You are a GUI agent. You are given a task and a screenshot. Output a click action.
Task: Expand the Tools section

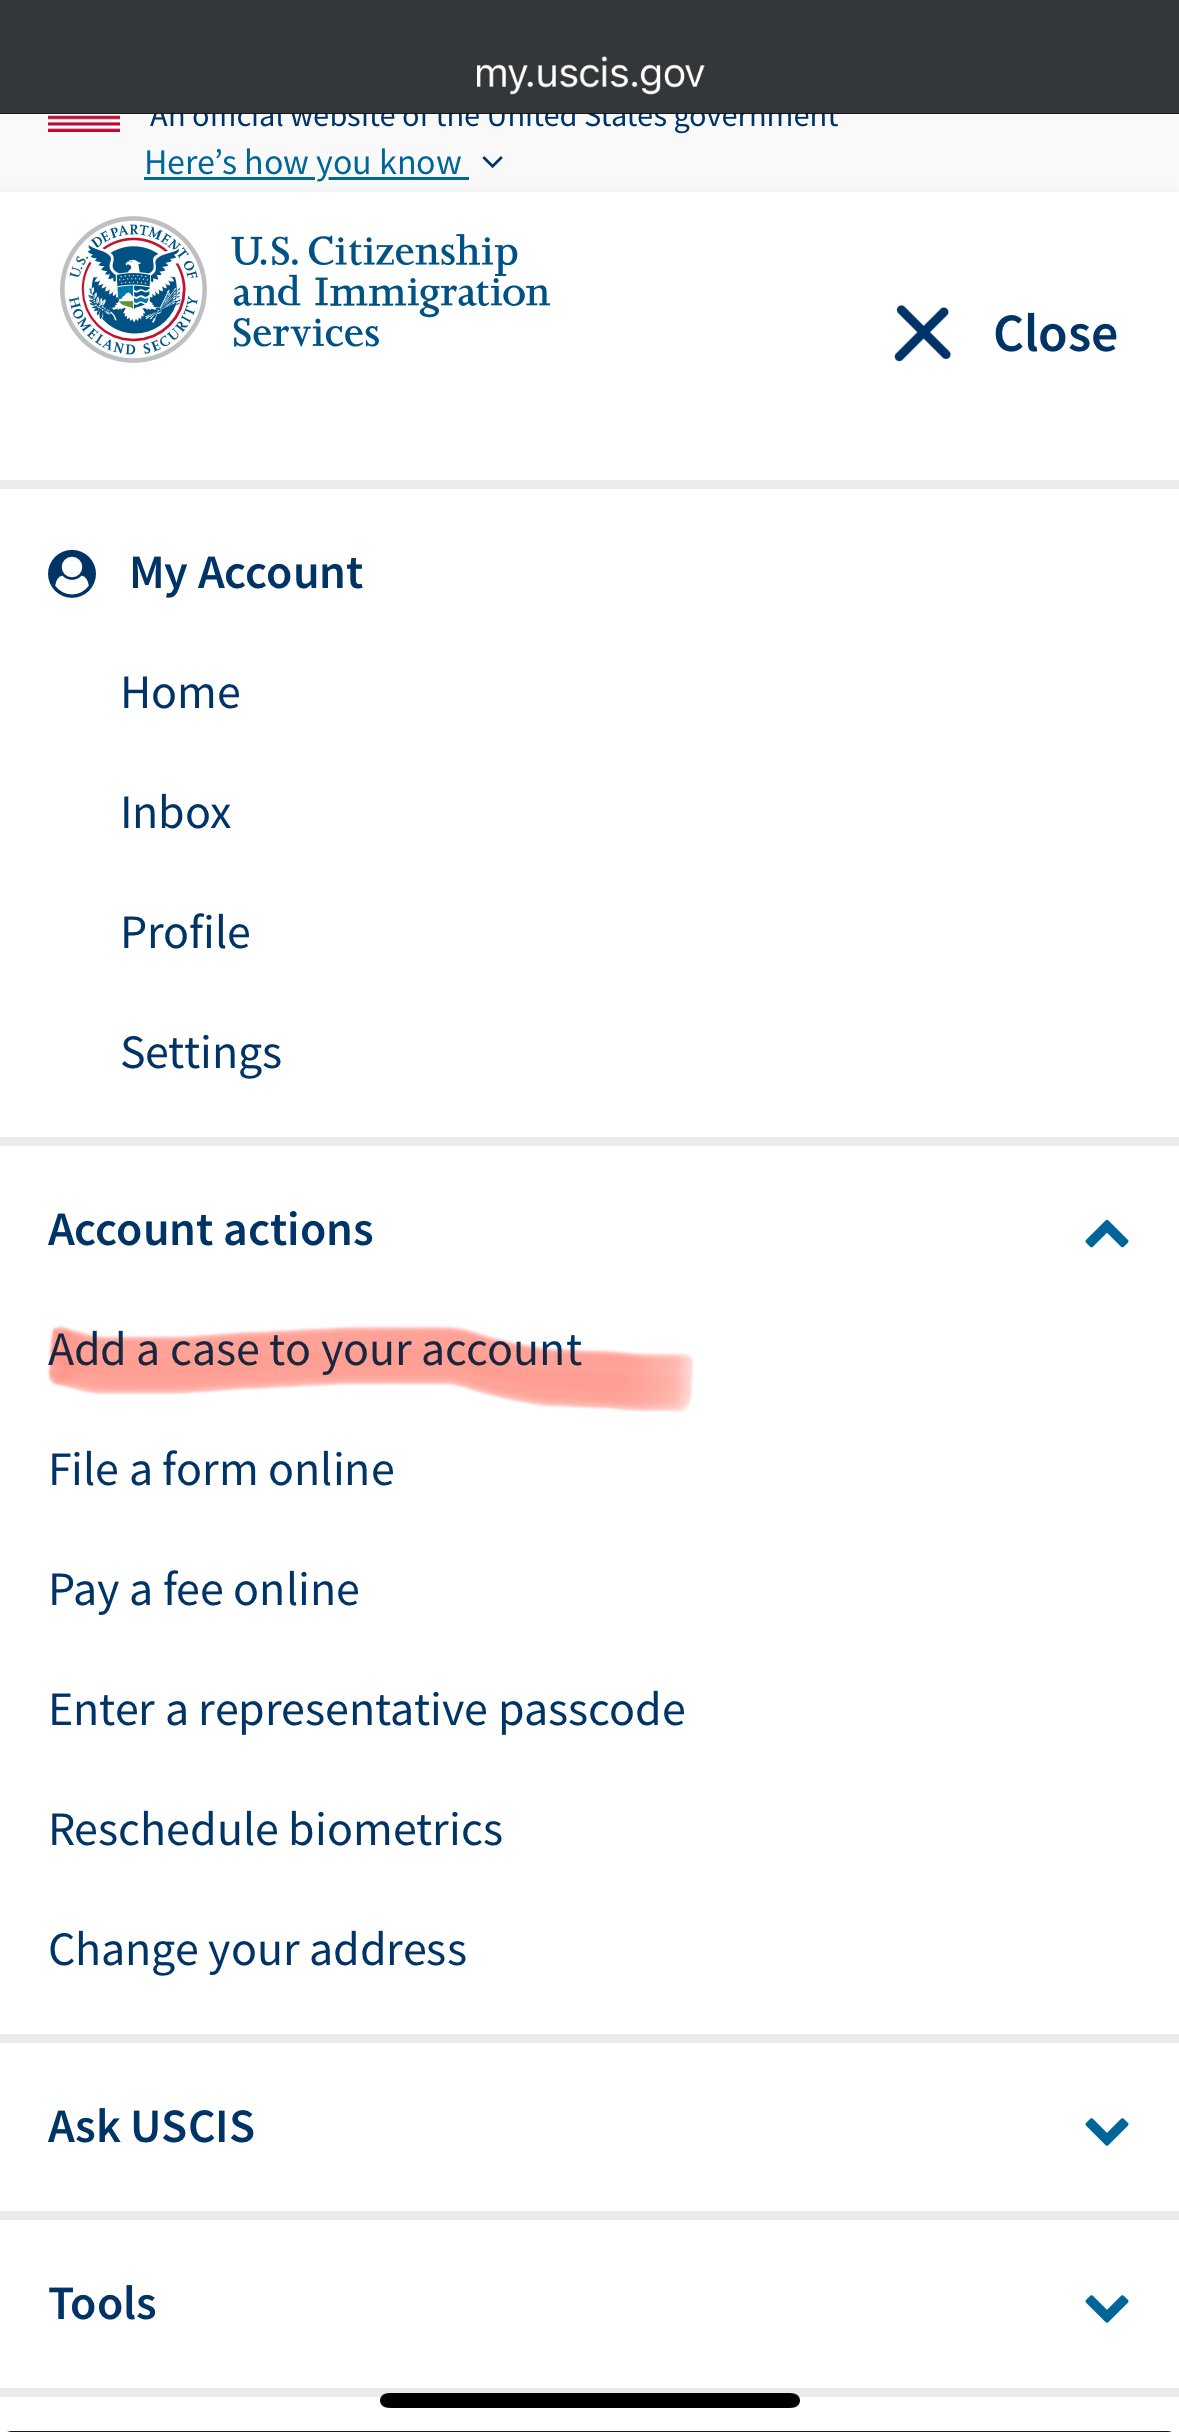1106,2307
